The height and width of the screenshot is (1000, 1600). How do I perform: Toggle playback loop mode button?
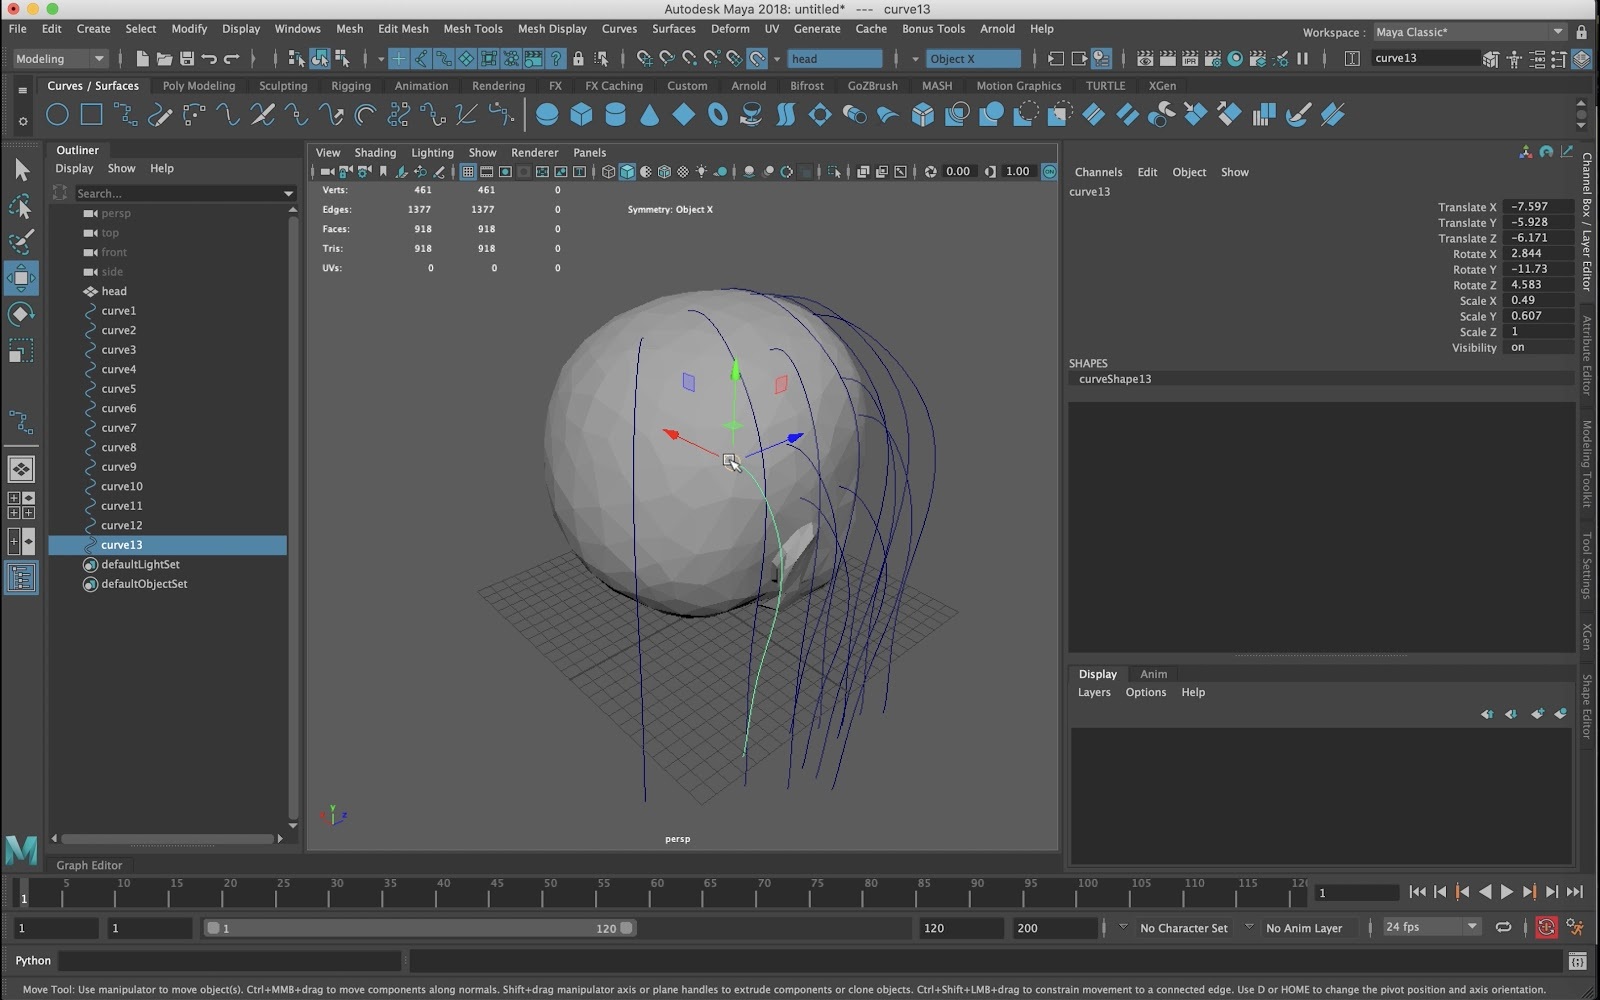pyautogui.click(x=1503, y=928)
